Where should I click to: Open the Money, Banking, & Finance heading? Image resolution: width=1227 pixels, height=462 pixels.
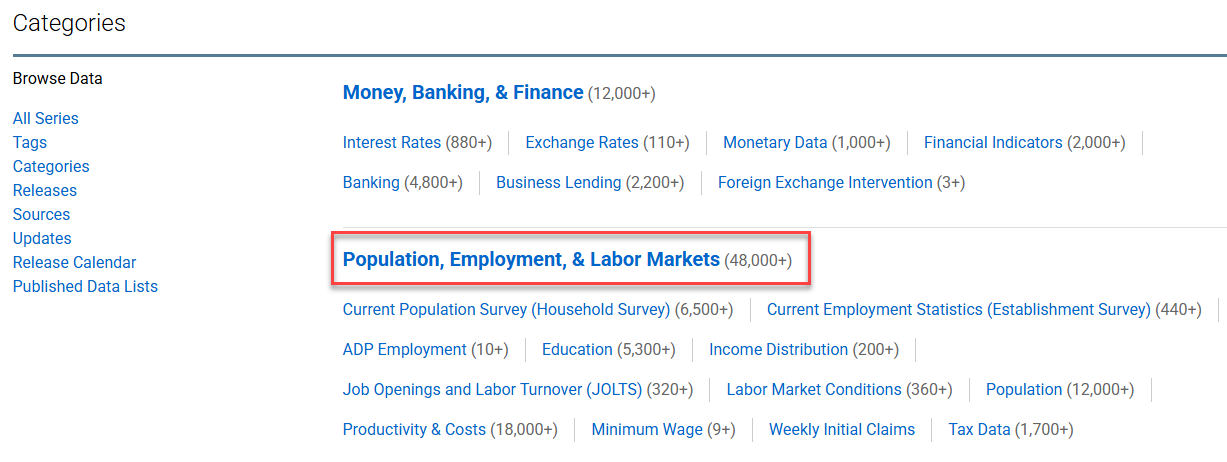pyautogui.click(x=463, y=92)
